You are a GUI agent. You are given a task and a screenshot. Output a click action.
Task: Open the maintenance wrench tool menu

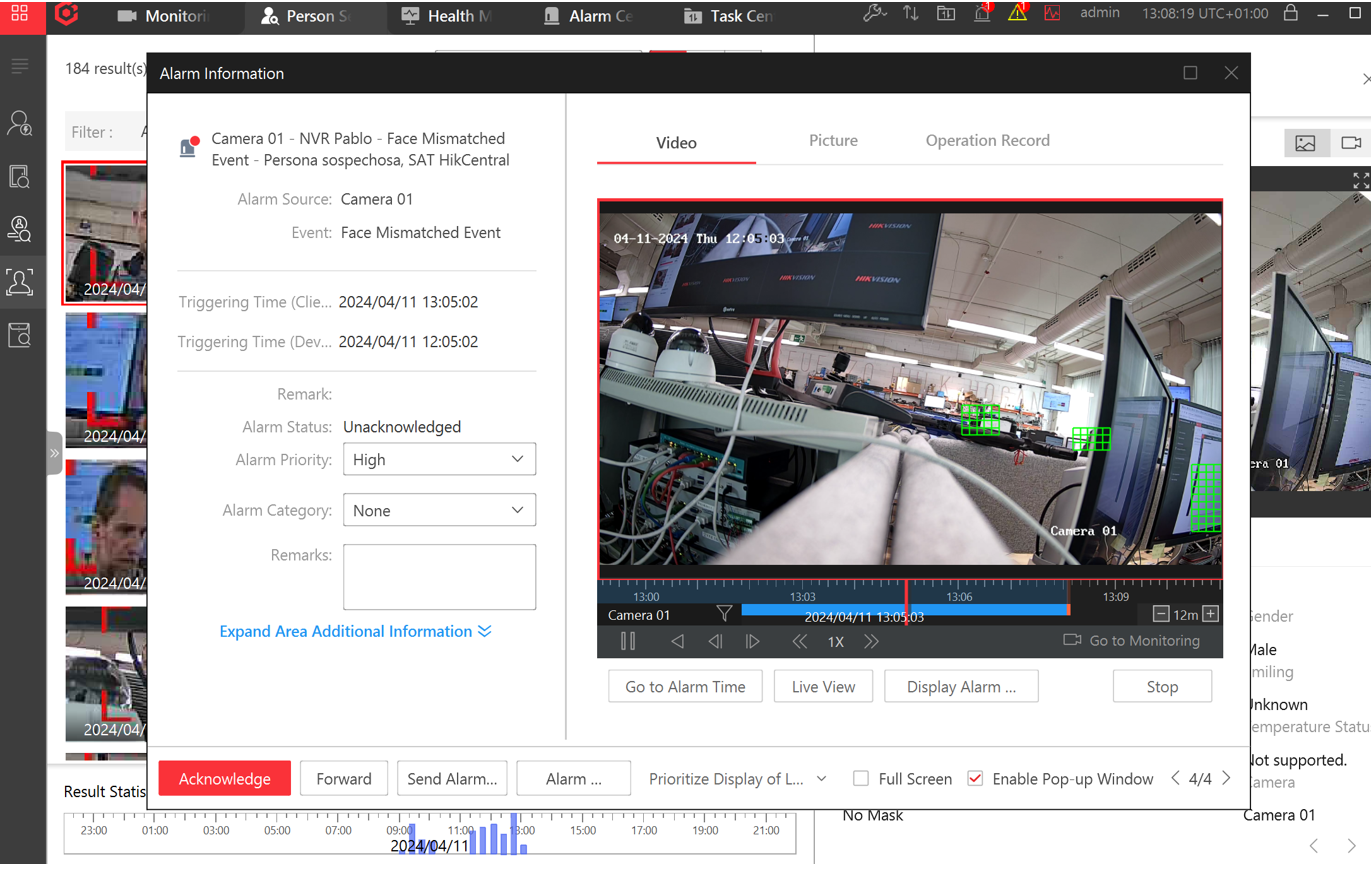point(874,13)
